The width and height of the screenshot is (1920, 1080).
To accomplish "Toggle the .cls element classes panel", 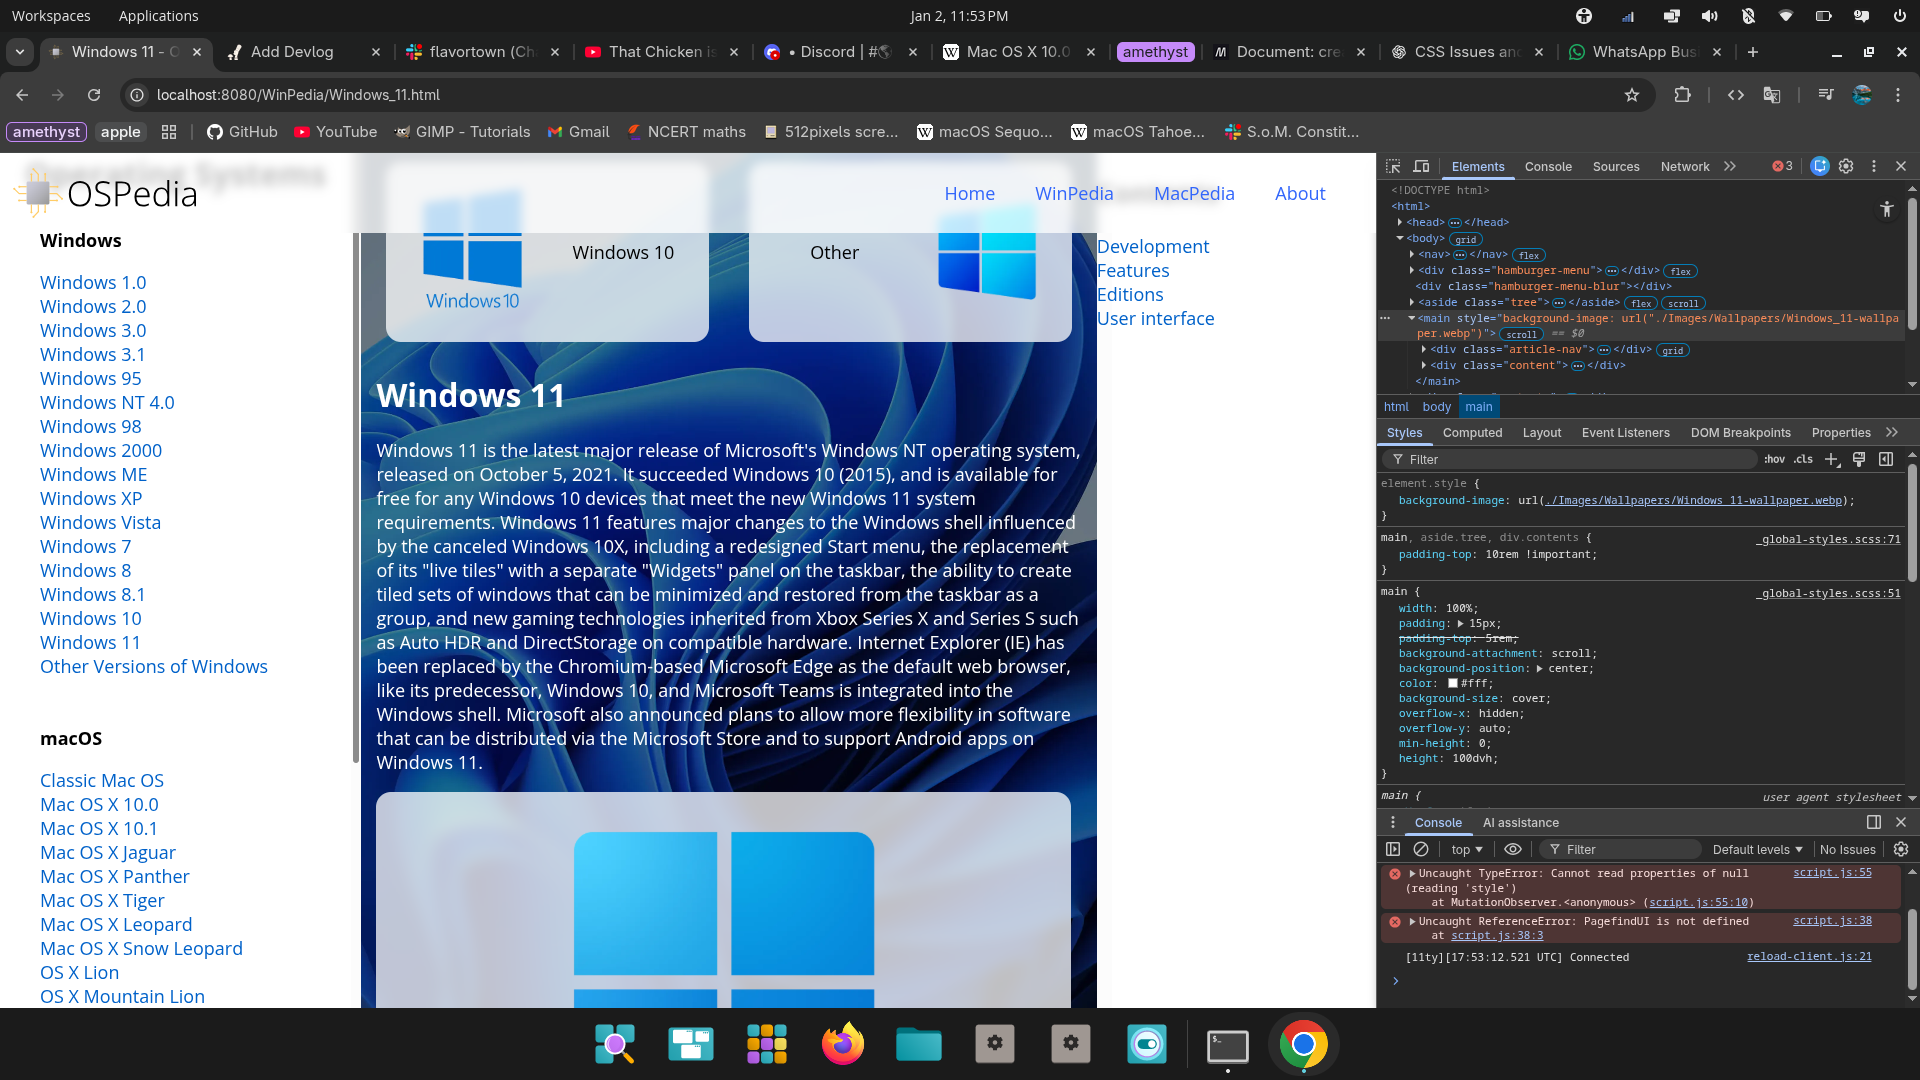I will pyautogui.click(x=1803, y=459).
